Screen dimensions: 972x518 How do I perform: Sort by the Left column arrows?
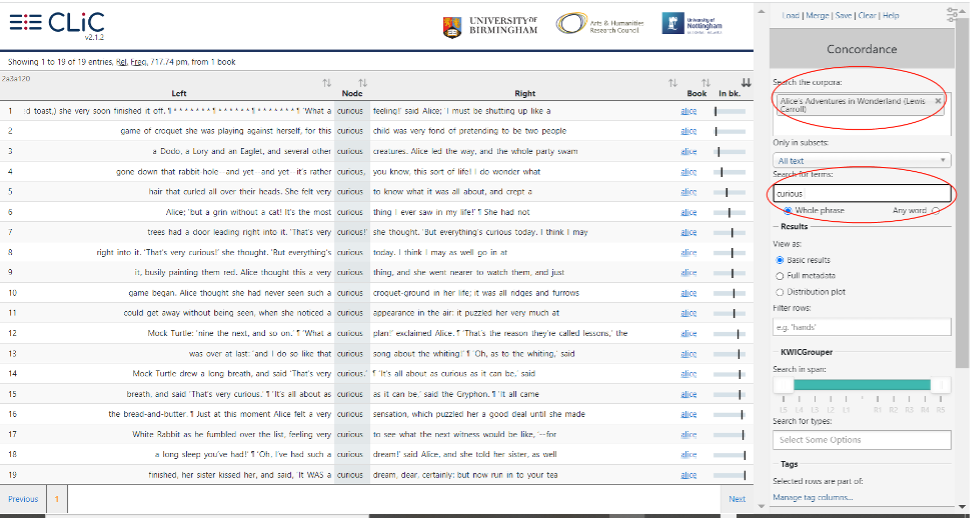[x=326, y=82]
